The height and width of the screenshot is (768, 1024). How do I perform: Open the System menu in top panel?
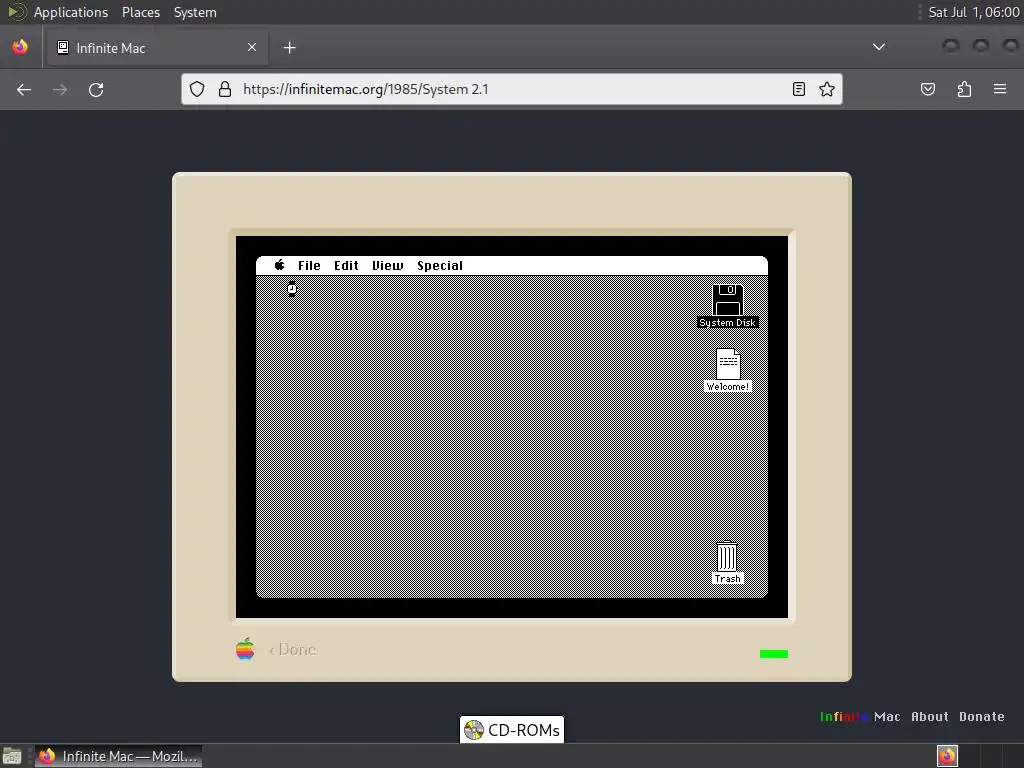pos(195,12)
